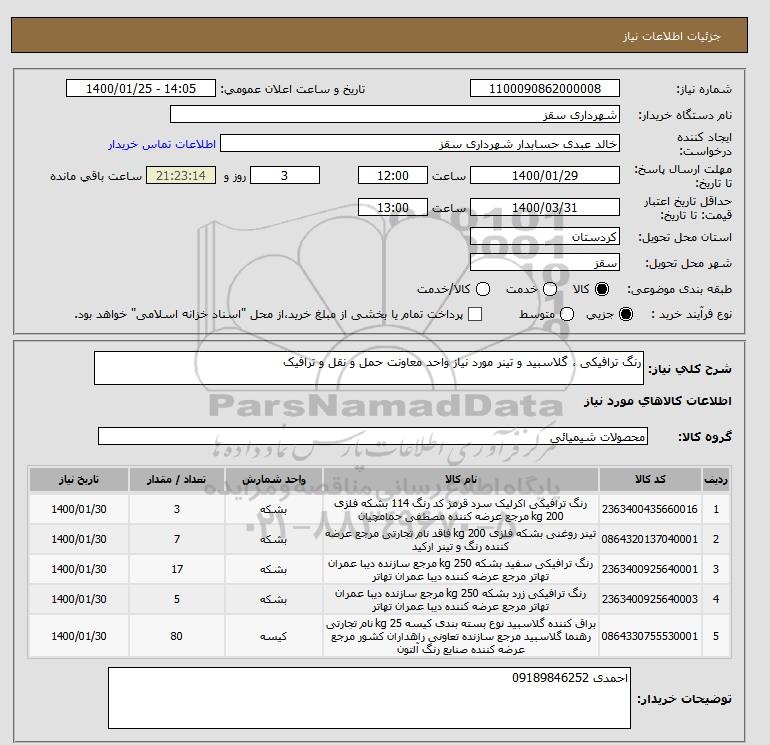Click the تینر روغنی item name in row 2
The image size is (770, 745).
tap(461, 540)
